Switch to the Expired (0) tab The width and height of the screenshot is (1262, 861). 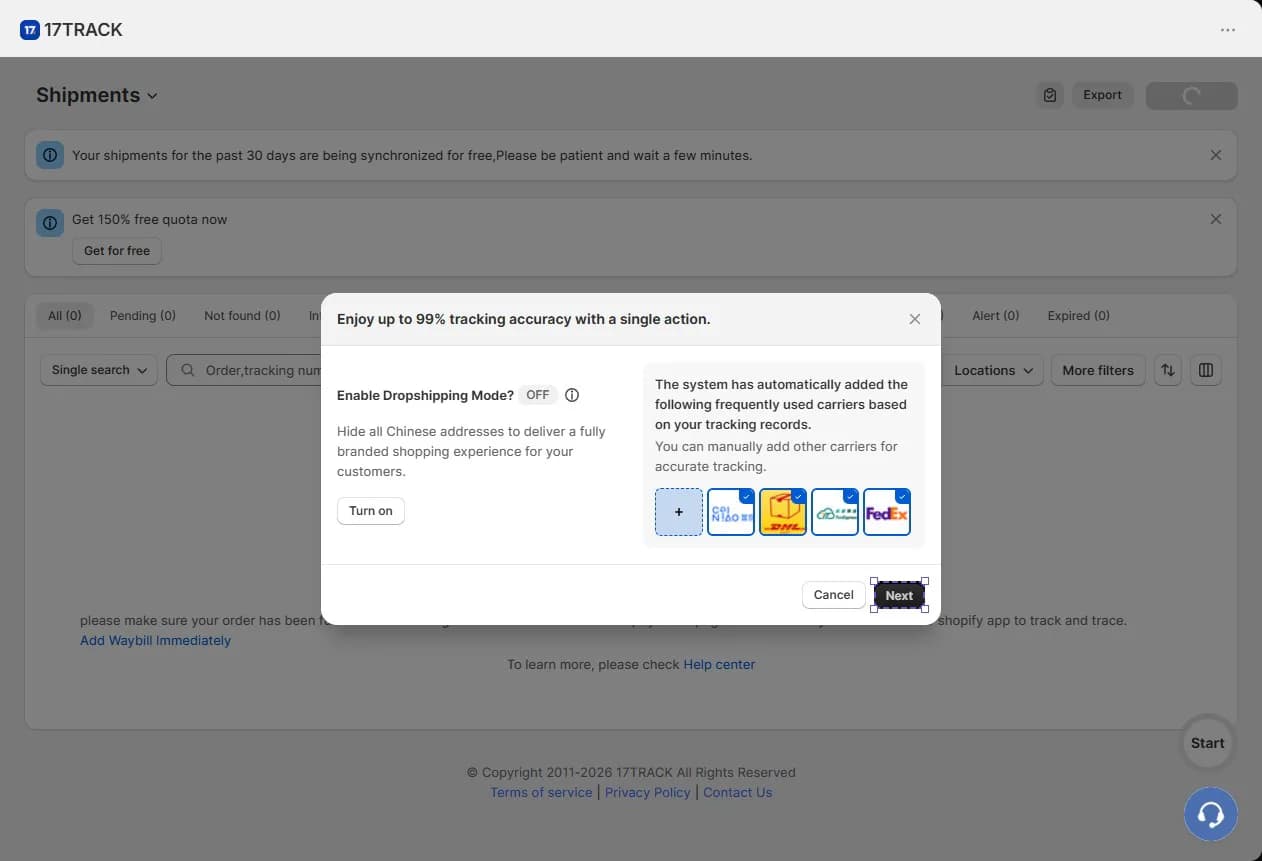coord(1079,316)
